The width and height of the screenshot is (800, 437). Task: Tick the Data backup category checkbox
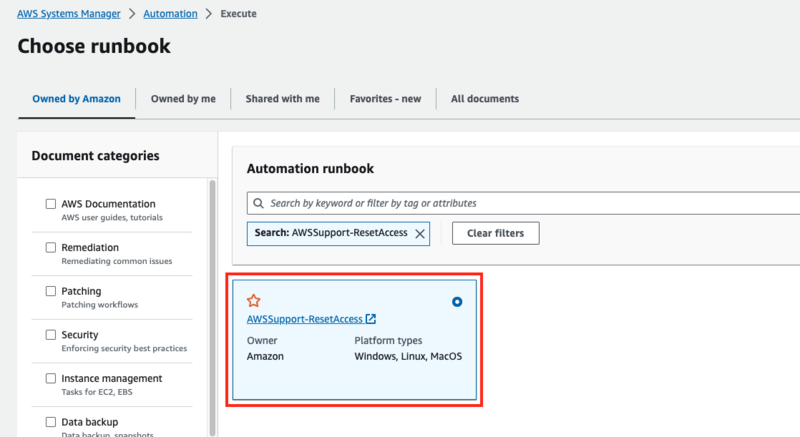tap(51, 422)
